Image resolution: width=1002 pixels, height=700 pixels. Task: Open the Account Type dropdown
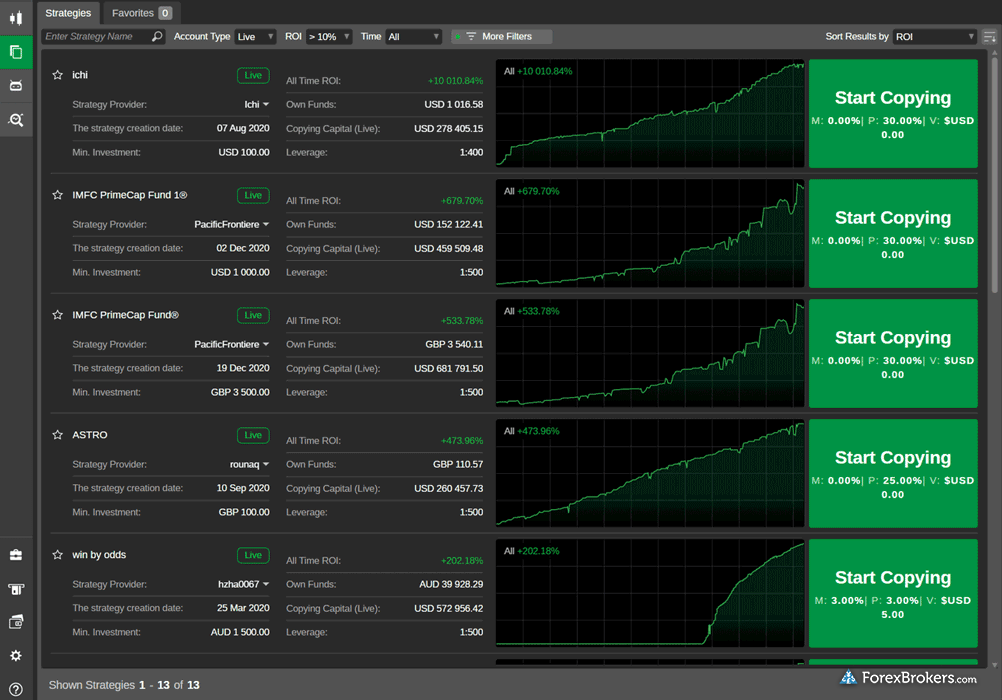[255, 37]
